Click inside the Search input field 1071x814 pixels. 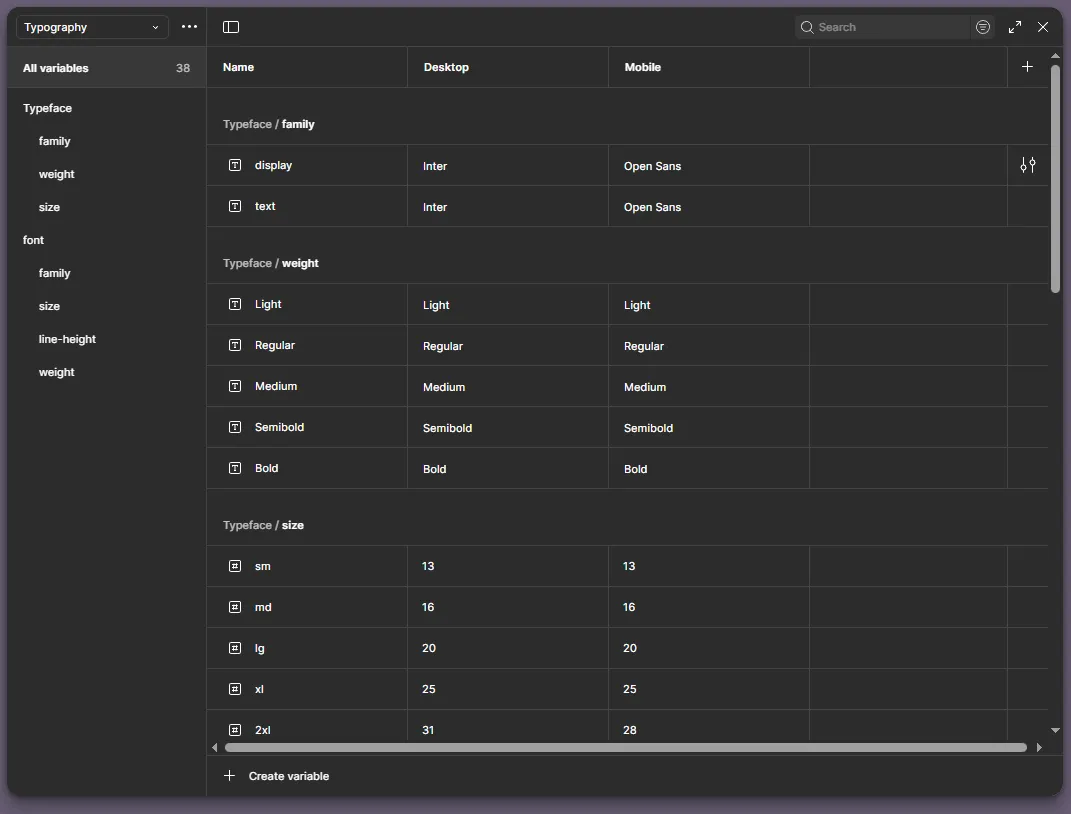[x=880, y=27]
